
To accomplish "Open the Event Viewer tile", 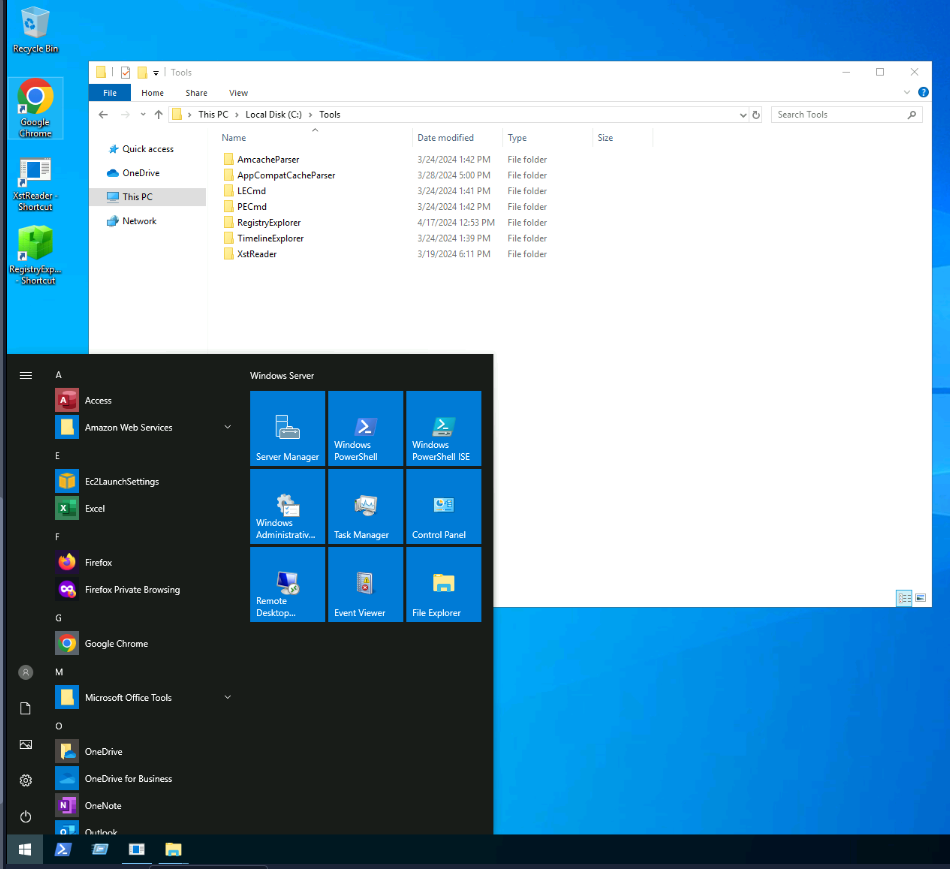I will point(365,584).
